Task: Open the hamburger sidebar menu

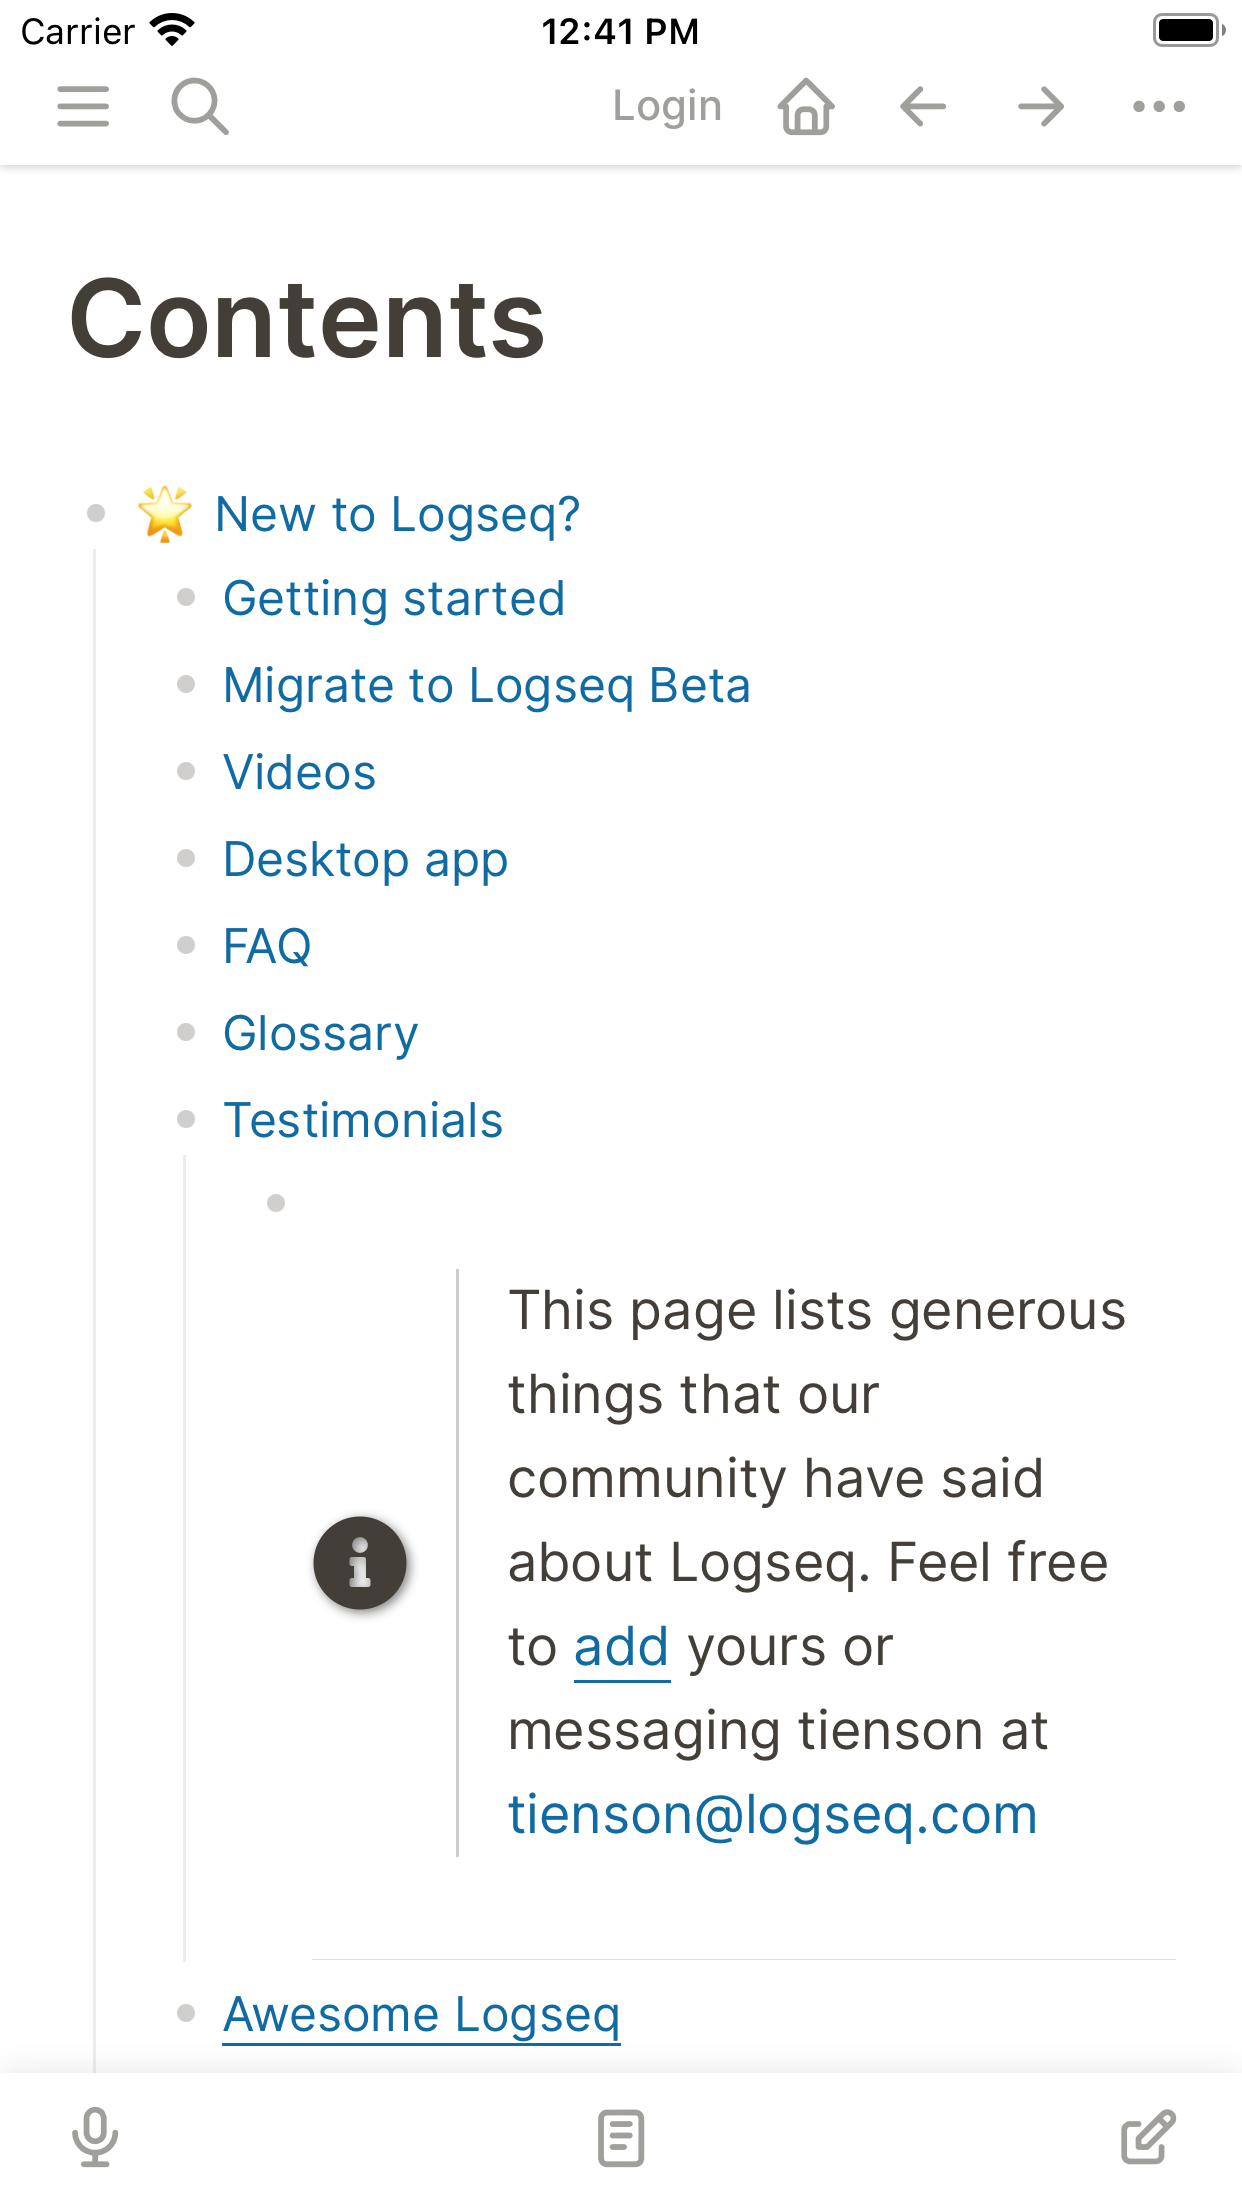Action: pyautogui.click(x=83, y=106)
